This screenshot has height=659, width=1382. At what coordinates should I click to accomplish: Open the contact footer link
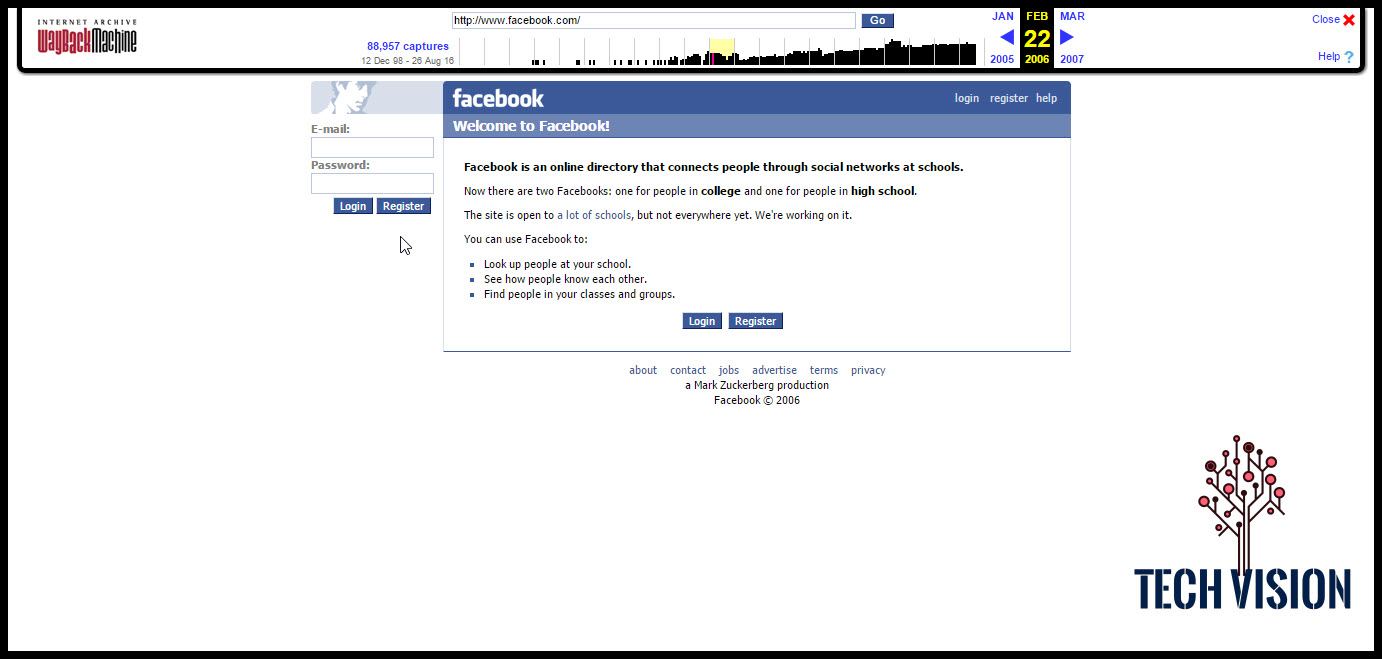coord(688,370)
